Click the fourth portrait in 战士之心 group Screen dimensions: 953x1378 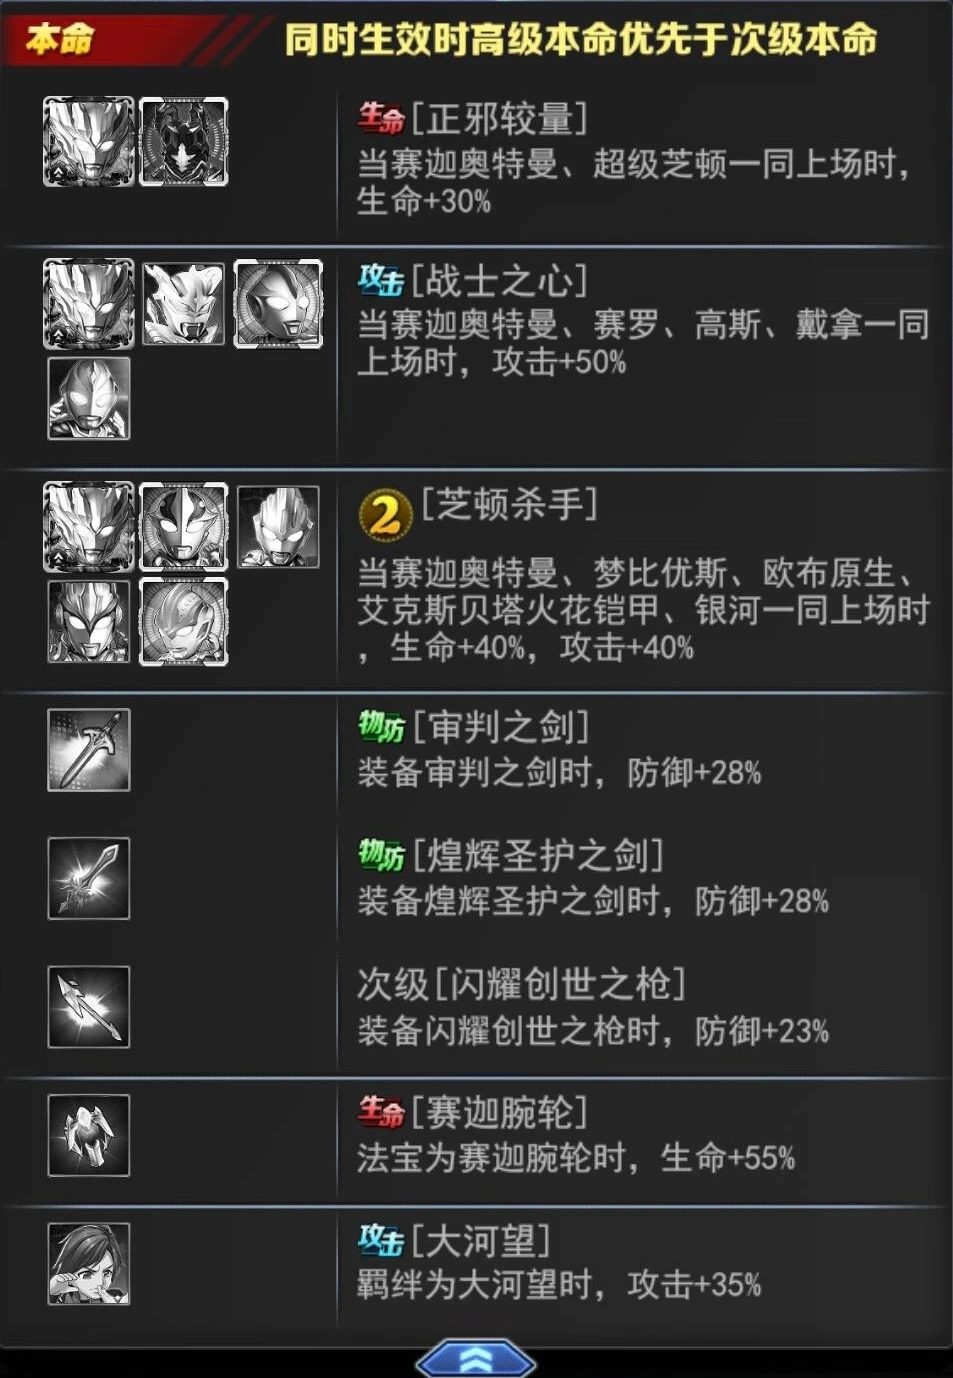tap(89, 399)
